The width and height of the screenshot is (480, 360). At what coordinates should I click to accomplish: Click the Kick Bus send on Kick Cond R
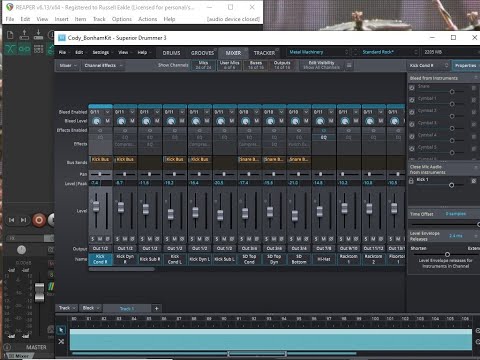(x=100, y=159)
